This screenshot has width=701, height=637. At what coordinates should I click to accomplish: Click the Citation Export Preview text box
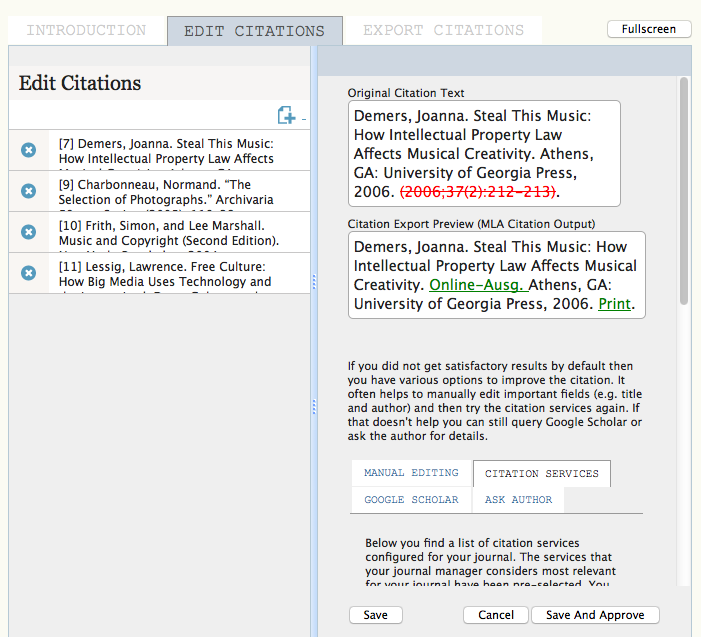tap(497, 275)
